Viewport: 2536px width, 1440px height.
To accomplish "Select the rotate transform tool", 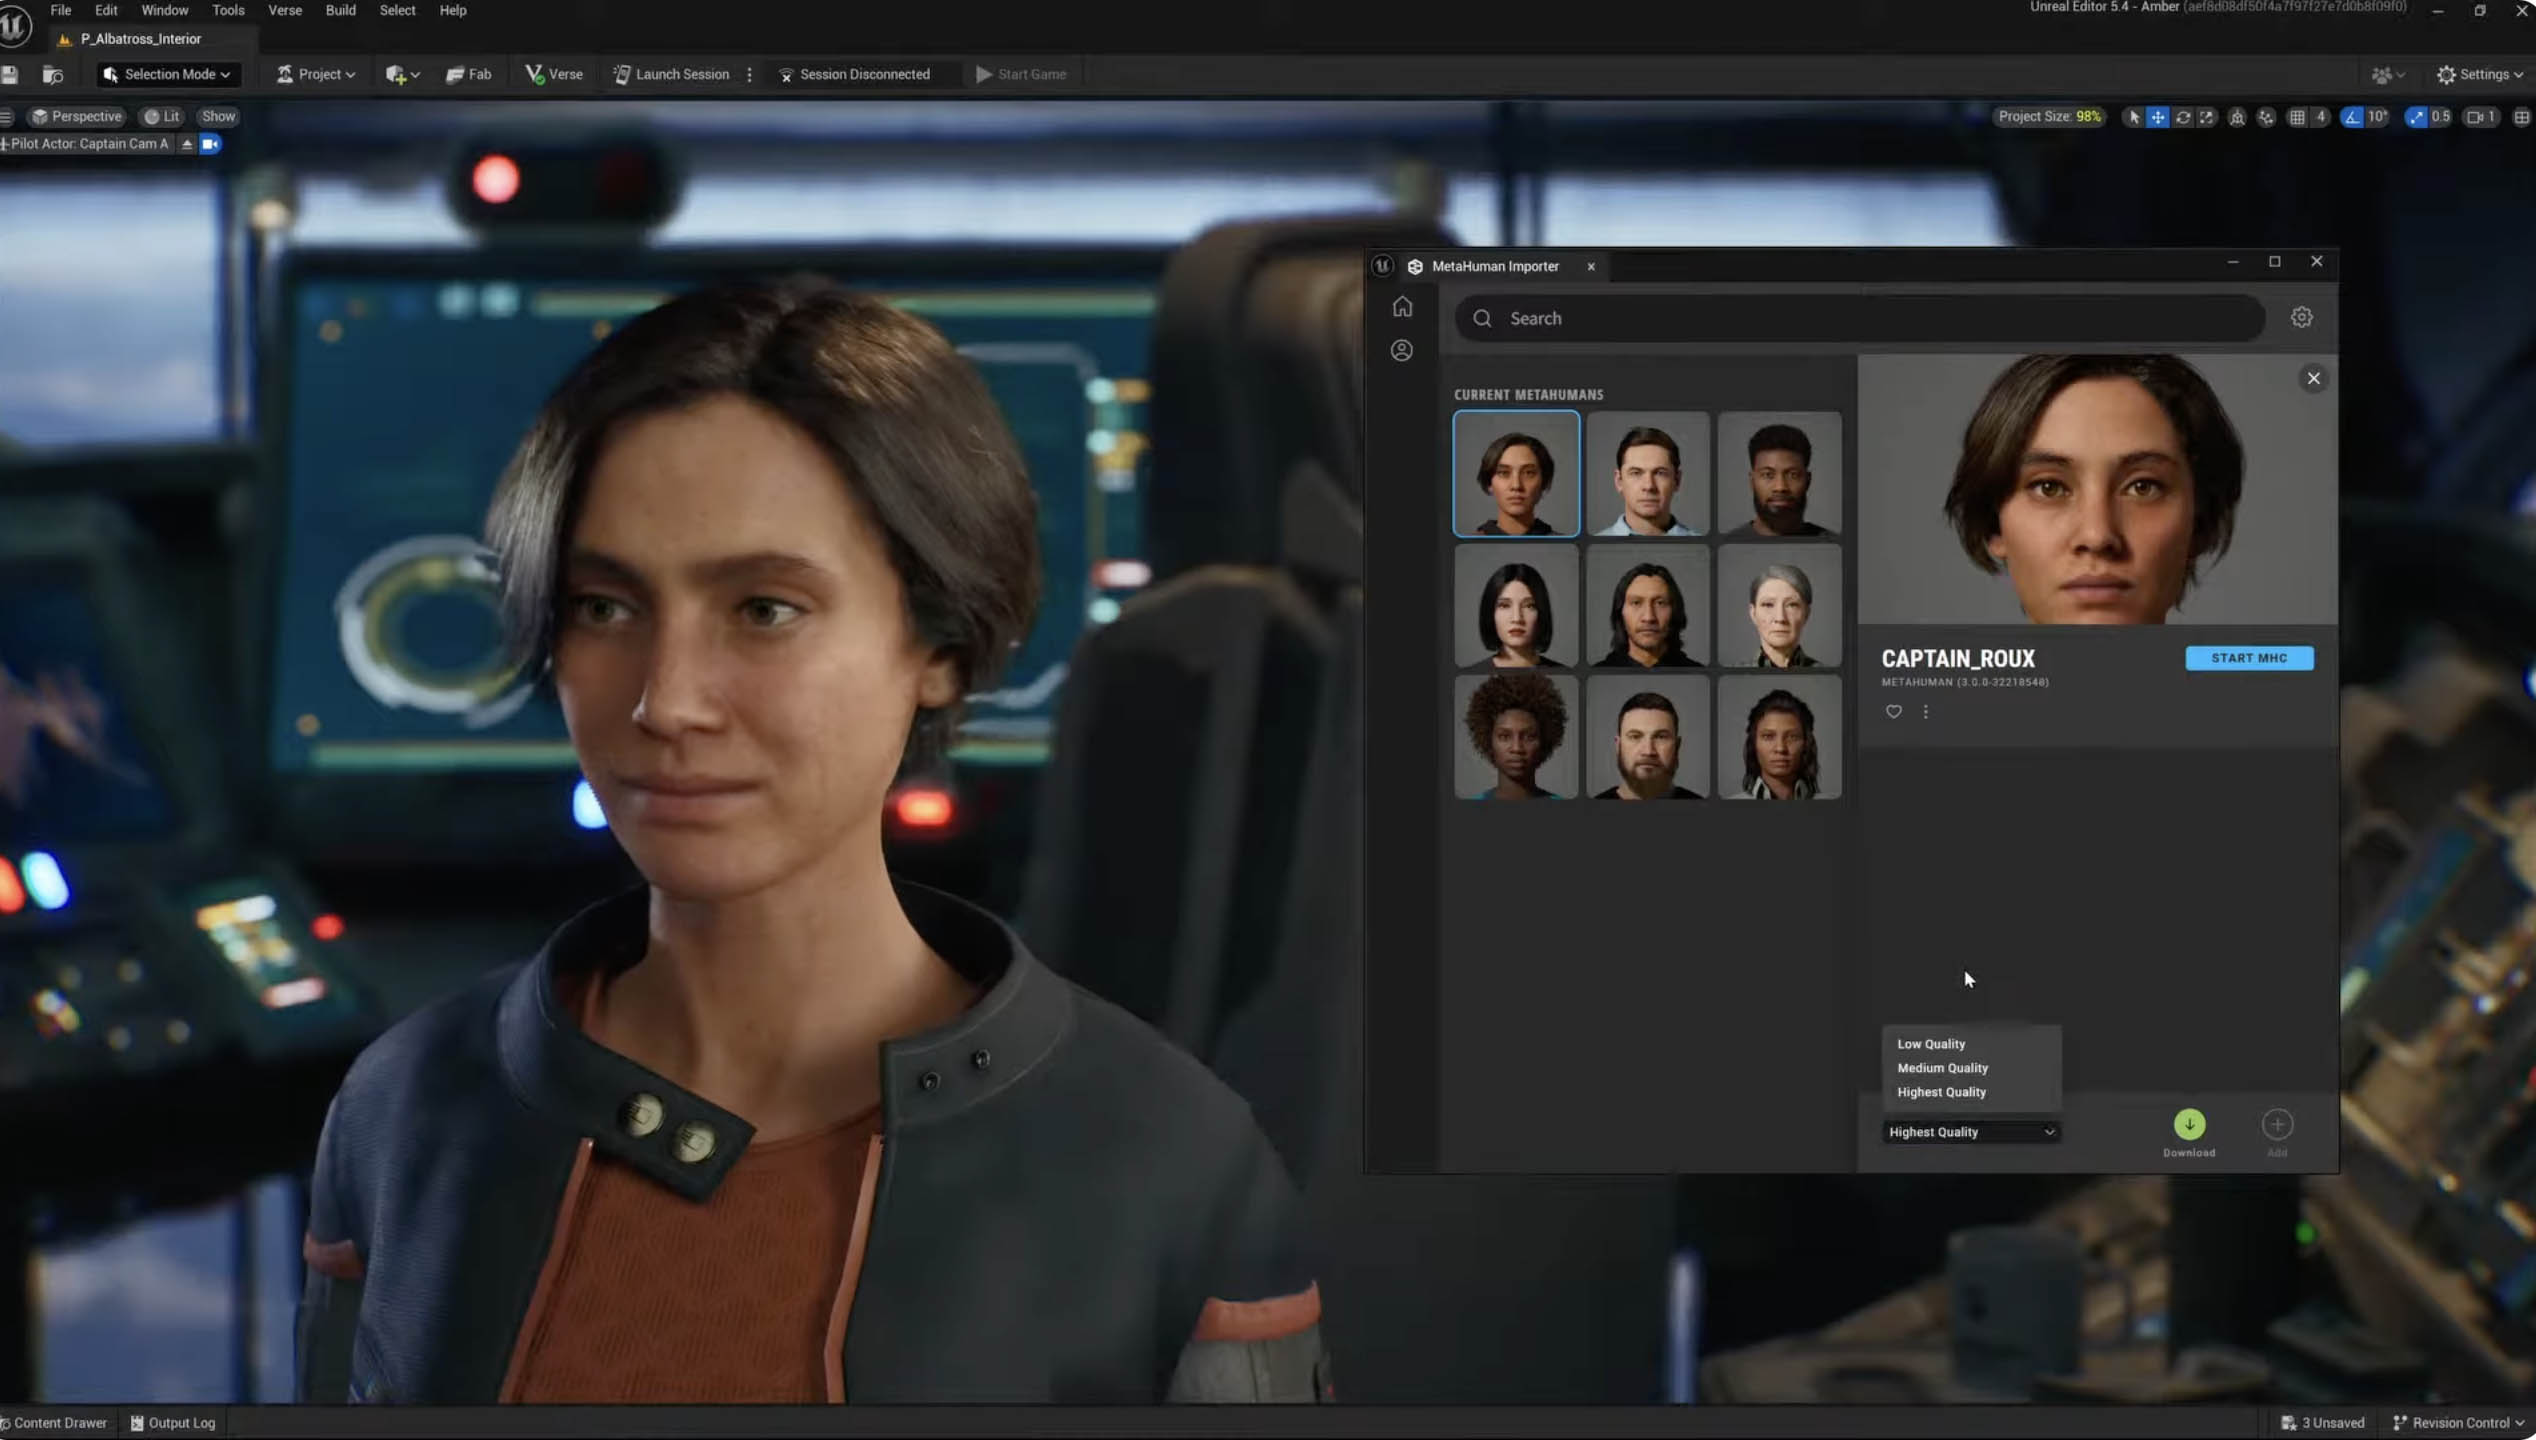I will click(x=2183, y=117).
